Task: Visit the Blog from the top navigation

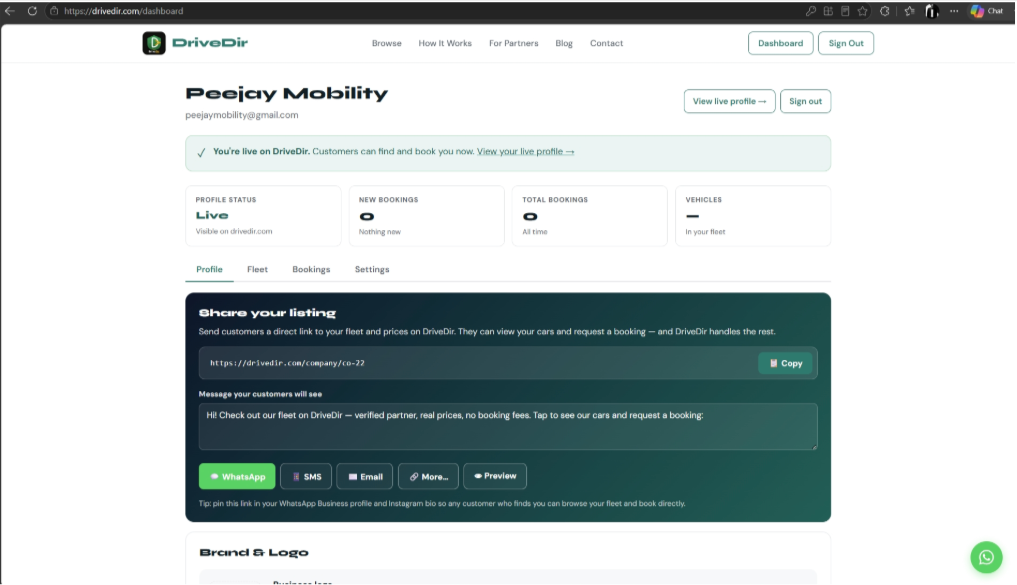Action: point(564,43)
